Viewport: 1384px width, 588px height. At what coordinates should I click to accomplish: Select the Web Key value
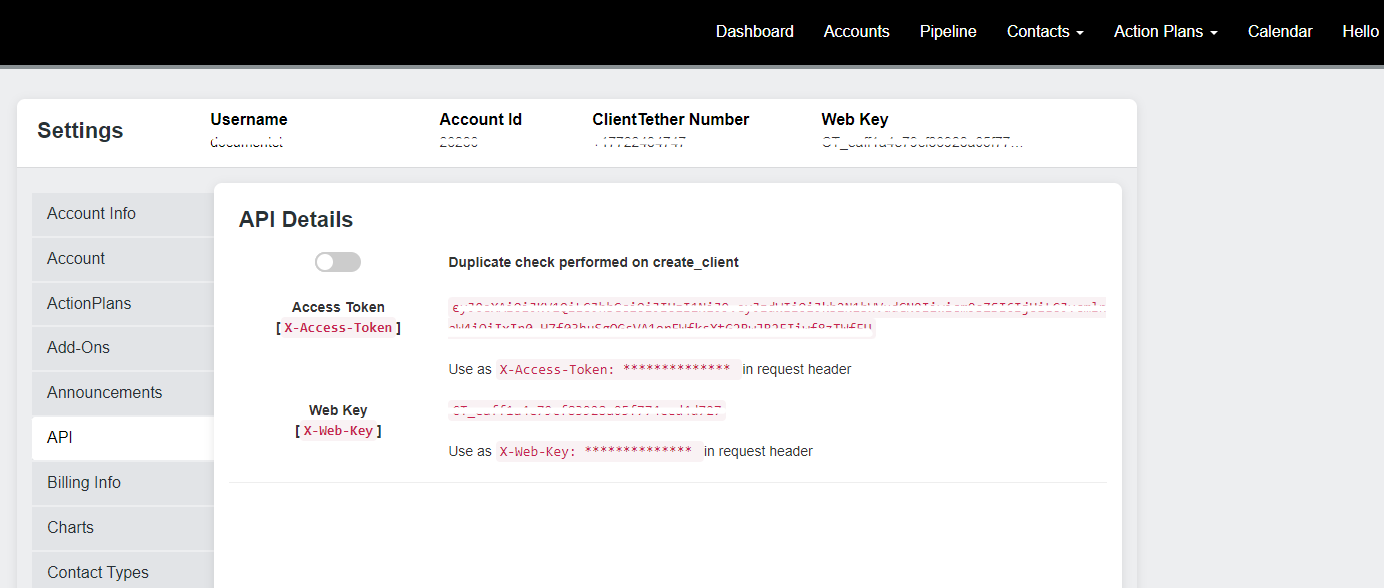587,410
